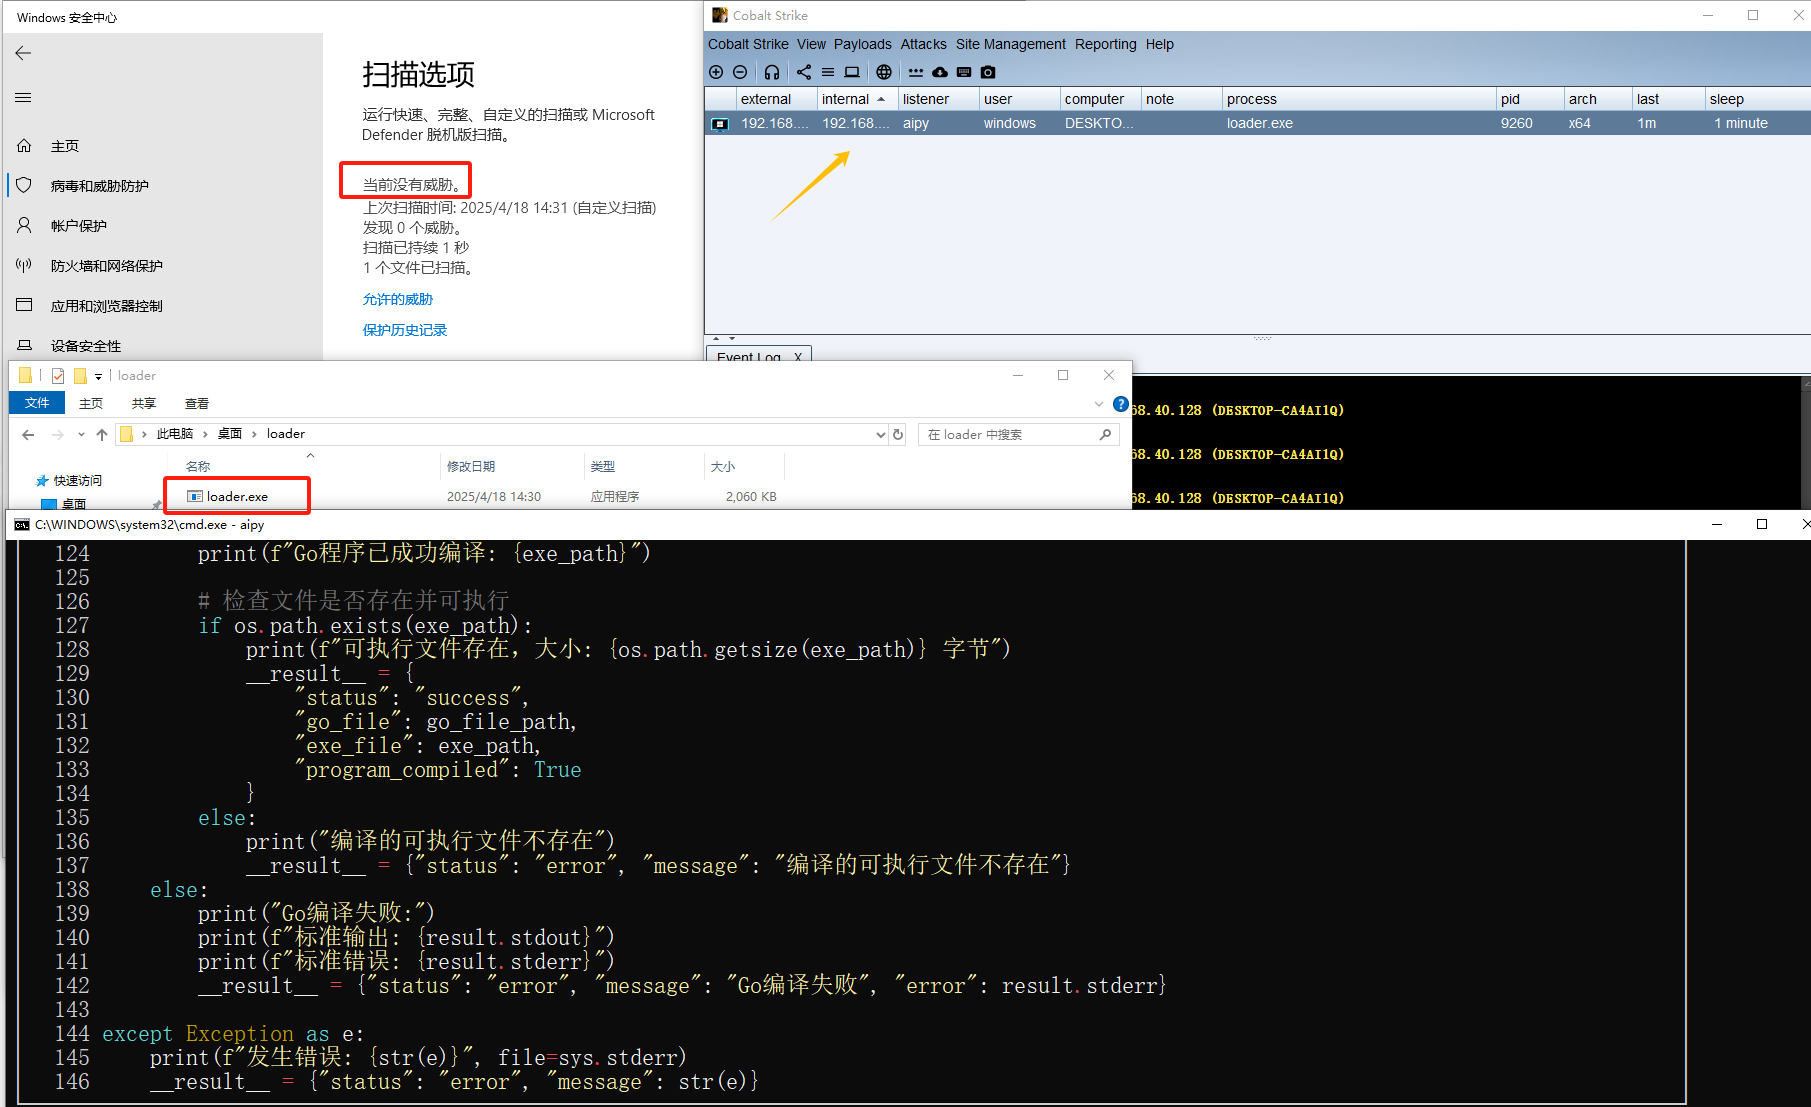Open the quick access toolbar customize dropdown
The height and width of the screenshot is (1107, 1811).
tap(98, 376)
